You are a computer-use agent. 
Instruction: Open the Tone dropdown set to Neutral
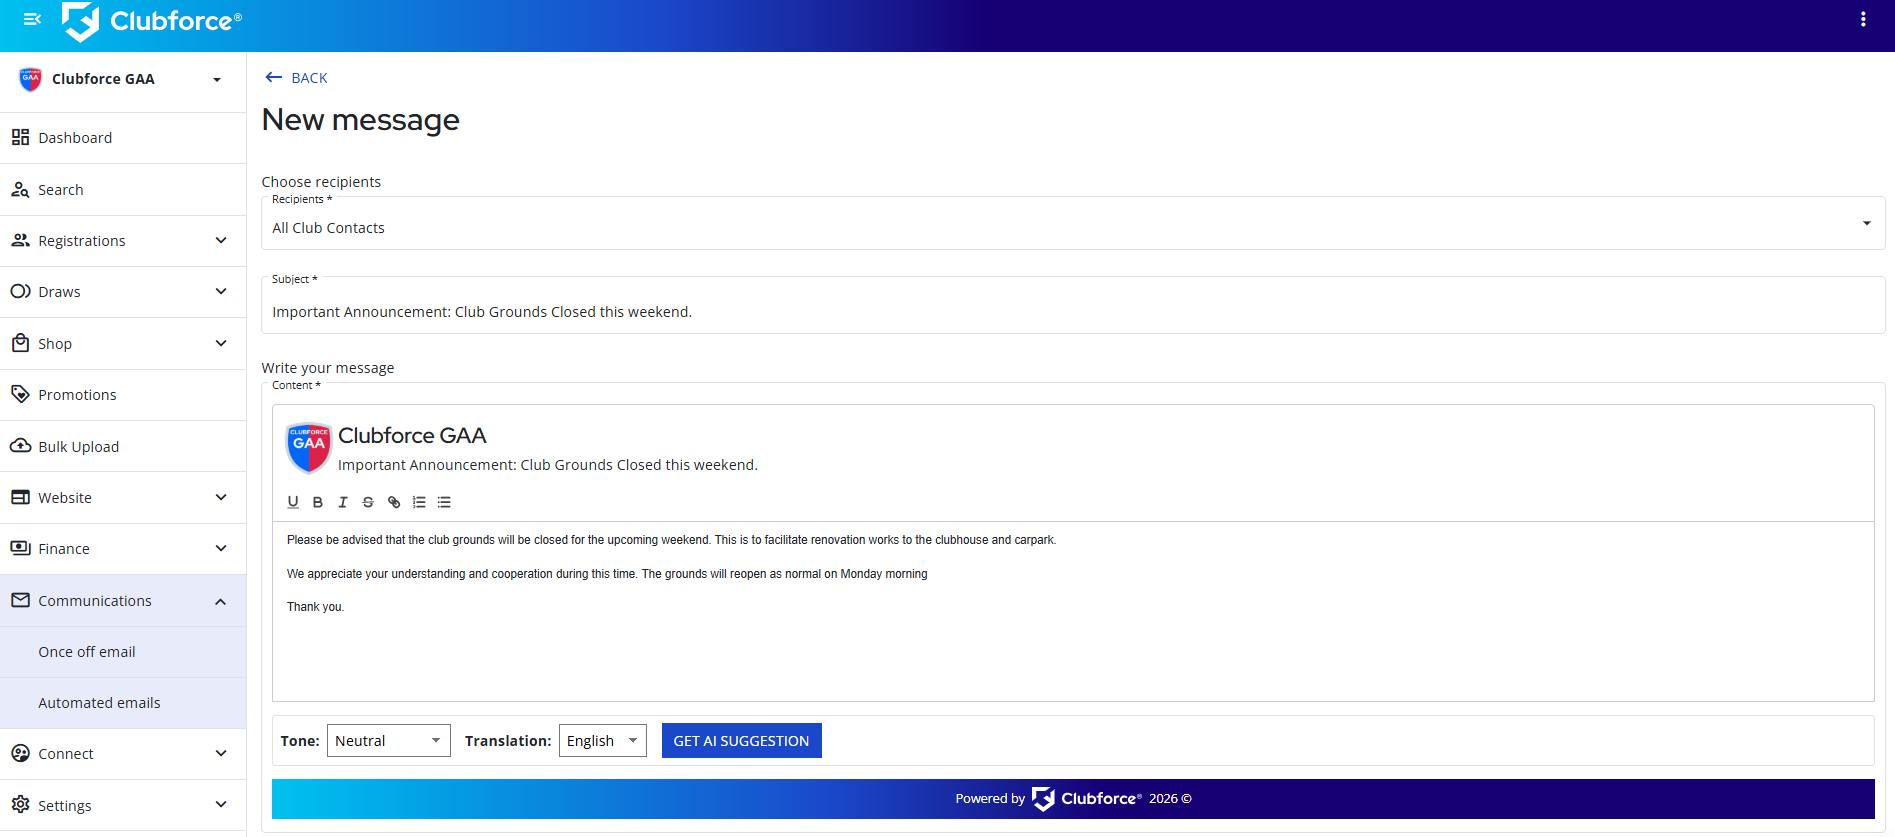click(388, 741)
